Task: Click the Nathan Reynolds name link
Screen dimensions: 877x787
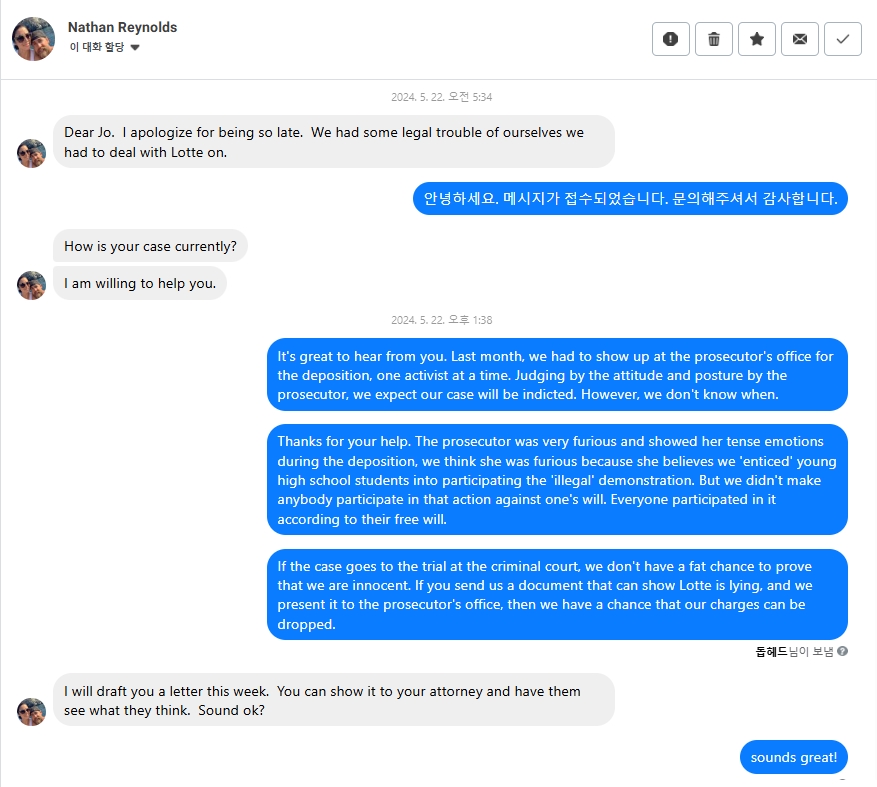Action: tap(122, 27)
